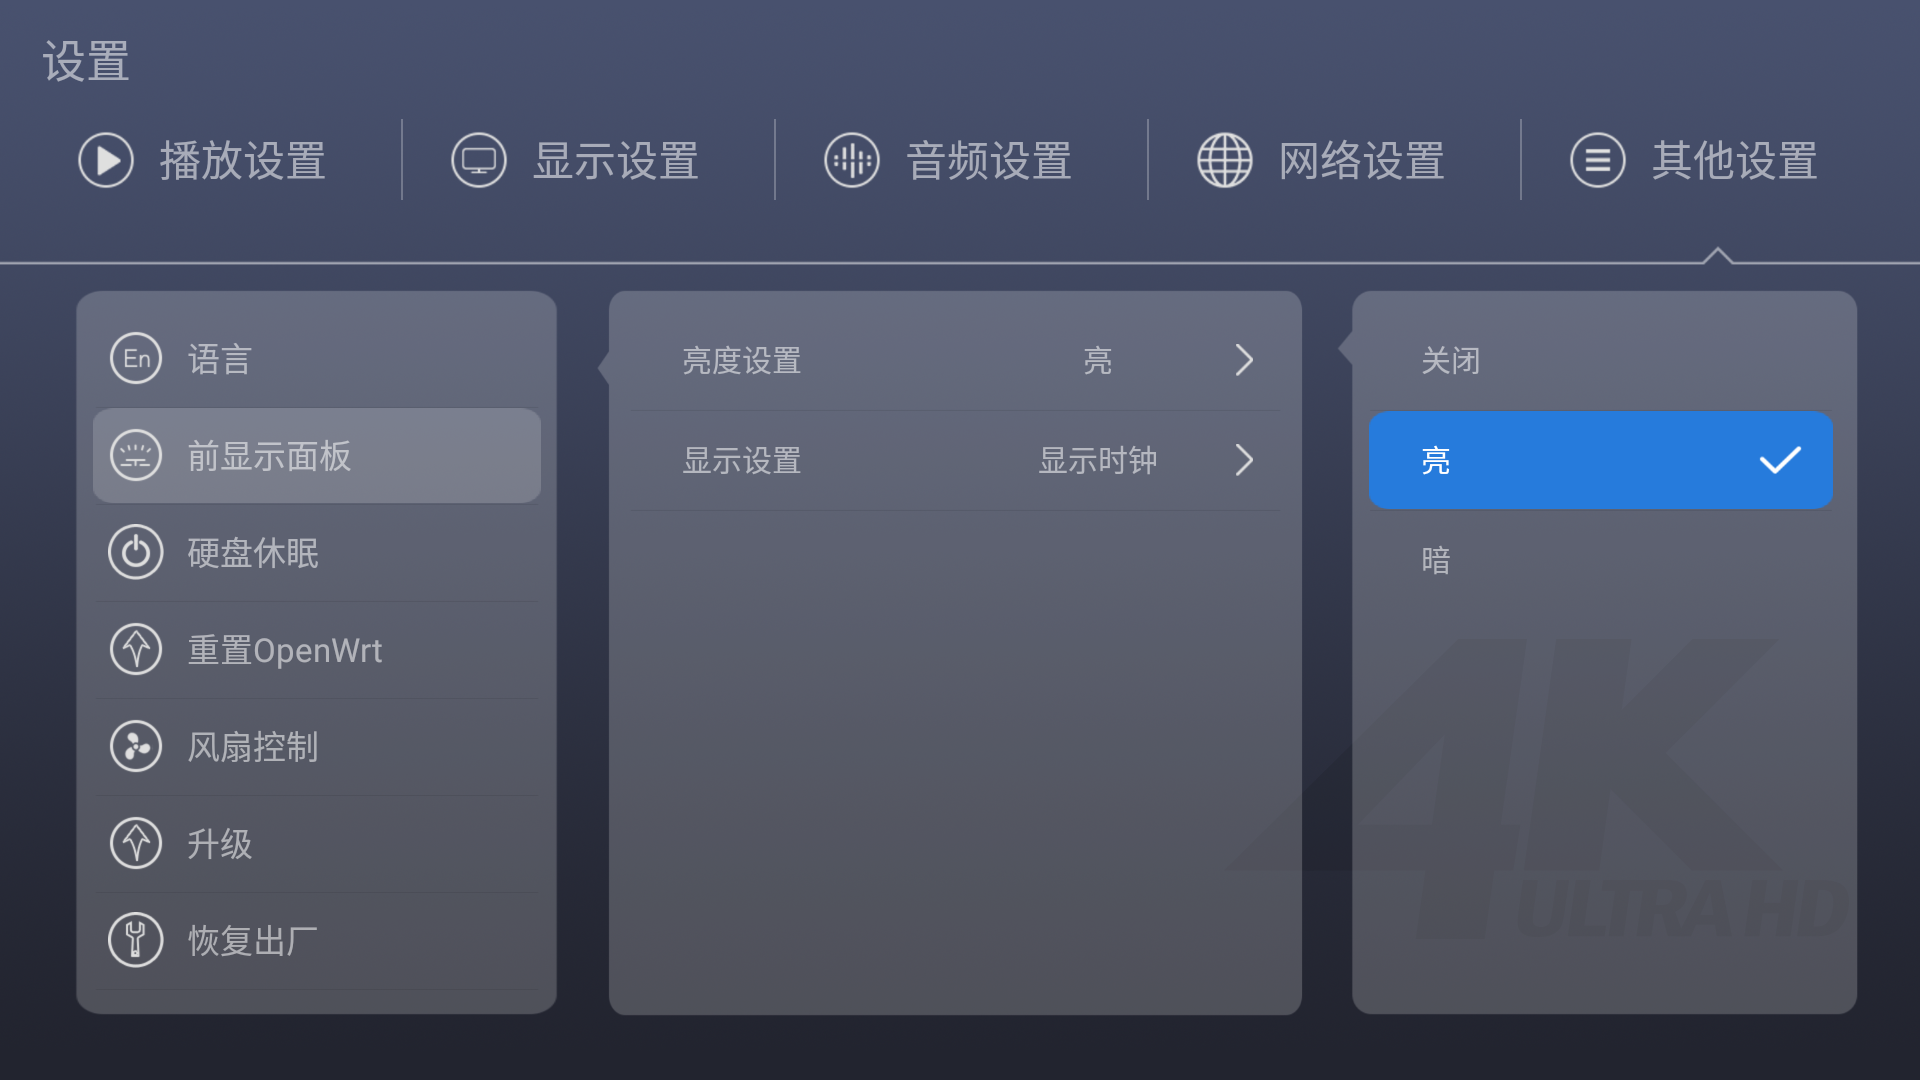1920x1080 pixels.
Task: Click the En language icon
Action: [x=136, y=358]
